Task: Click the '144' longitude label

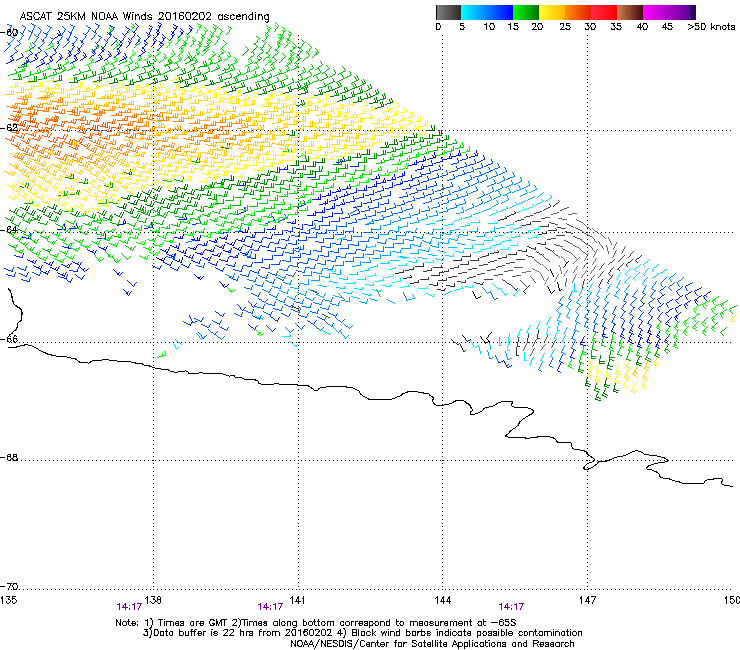Action: point(442,600)
